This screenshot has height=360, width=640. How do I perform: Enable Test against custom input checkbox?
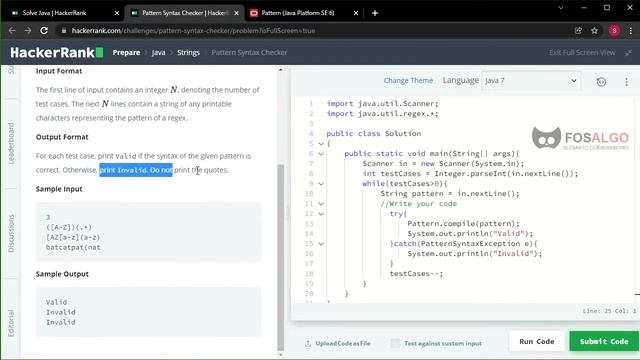395,343
